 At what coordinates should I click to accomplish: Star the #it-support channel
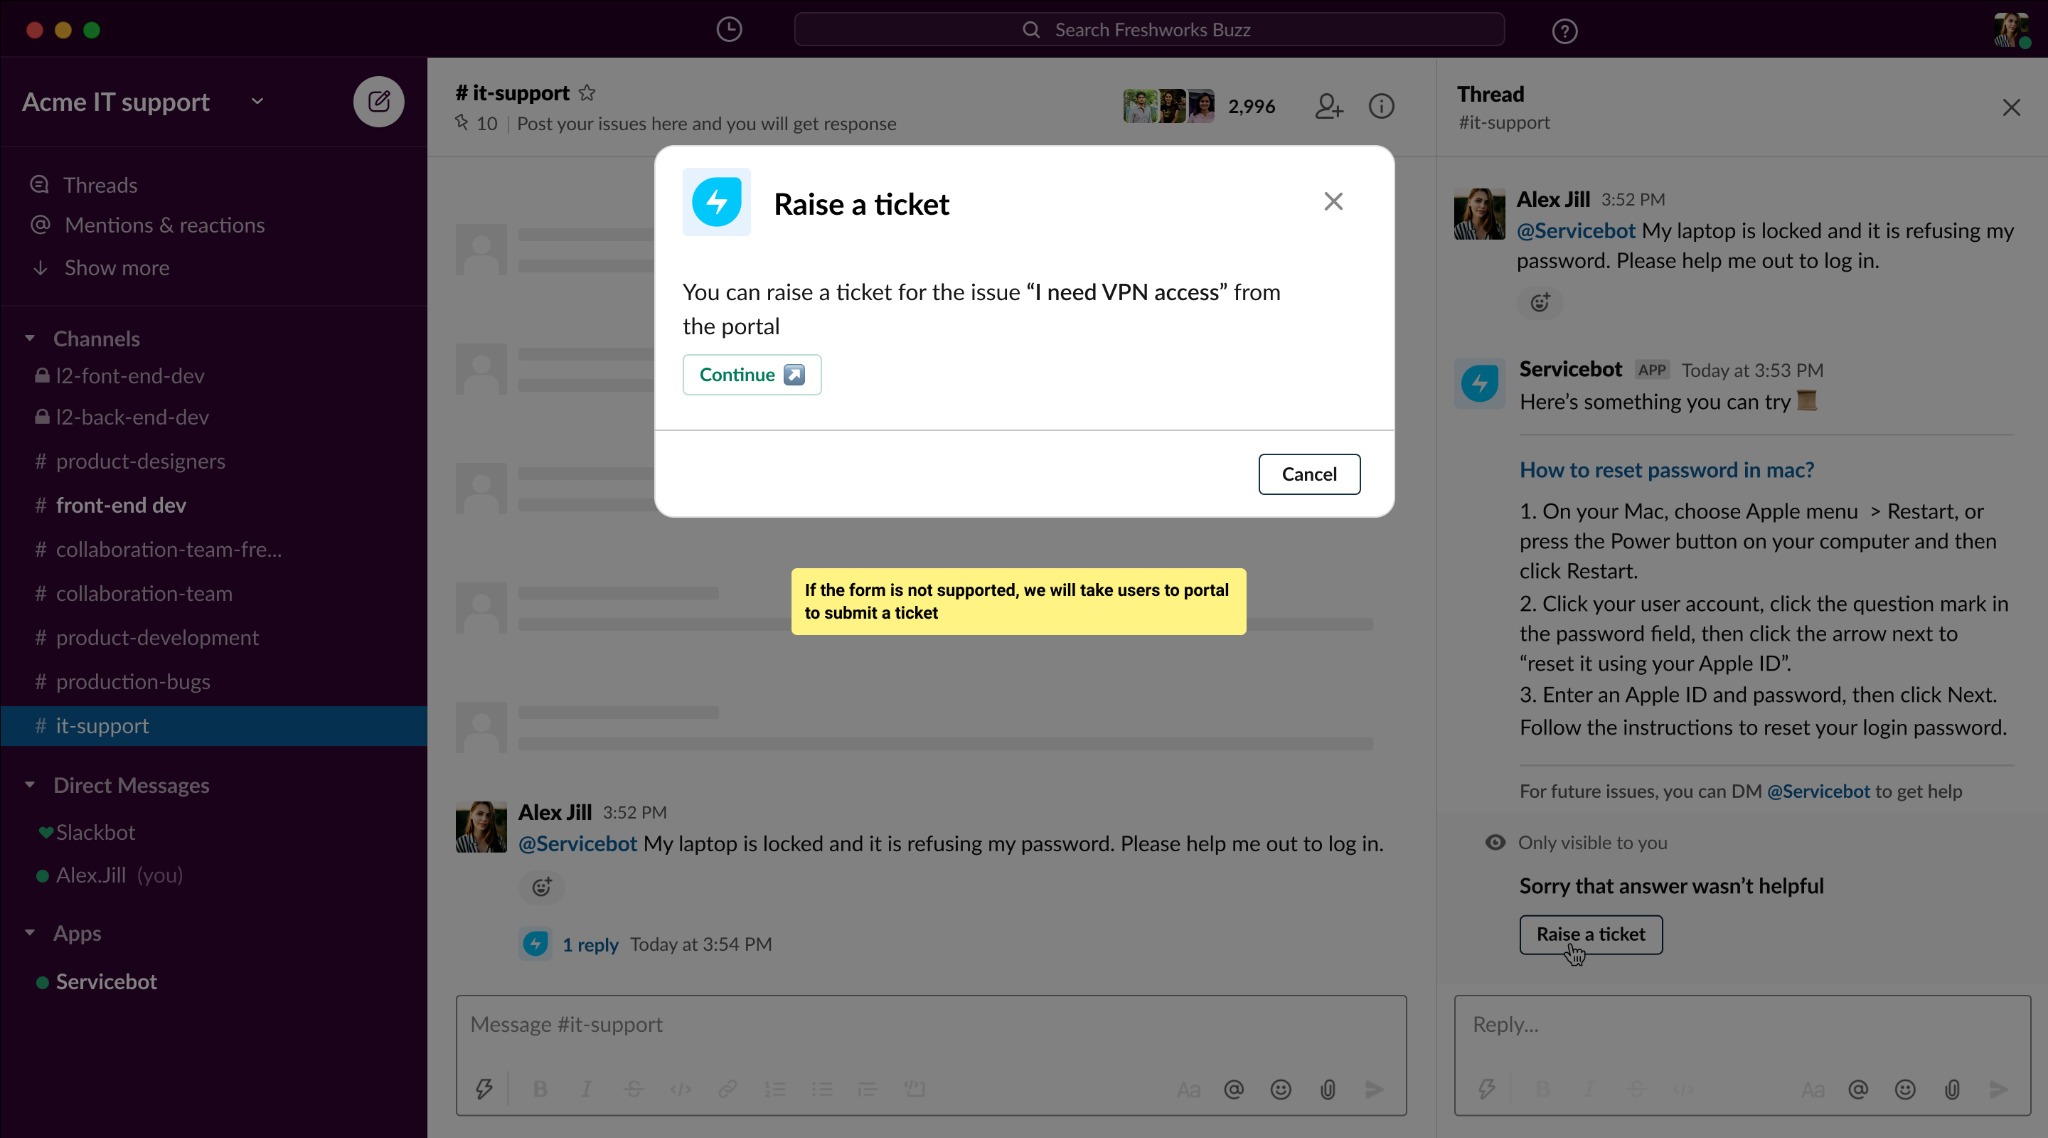[x=587, y=93]
